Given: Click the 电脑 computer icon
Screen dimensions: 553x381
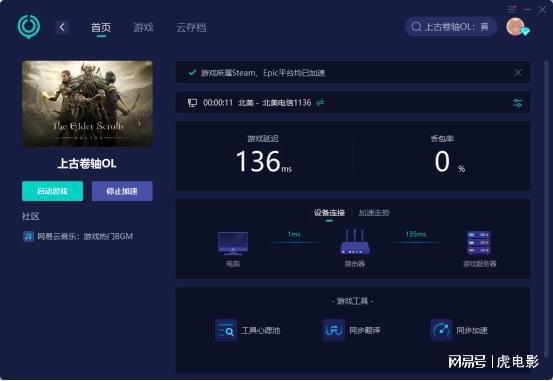Looking at the screenshot, I should tap(233, 243).
